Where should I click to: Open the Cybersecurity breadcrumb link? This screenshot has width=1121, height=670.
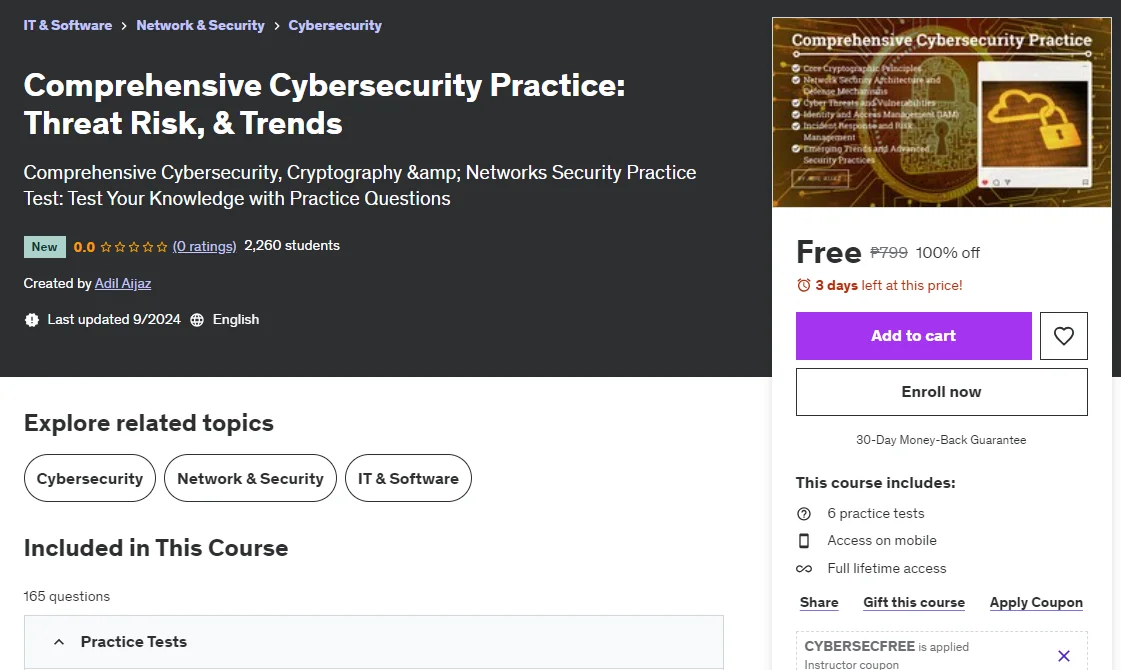(x=335, y=25)
